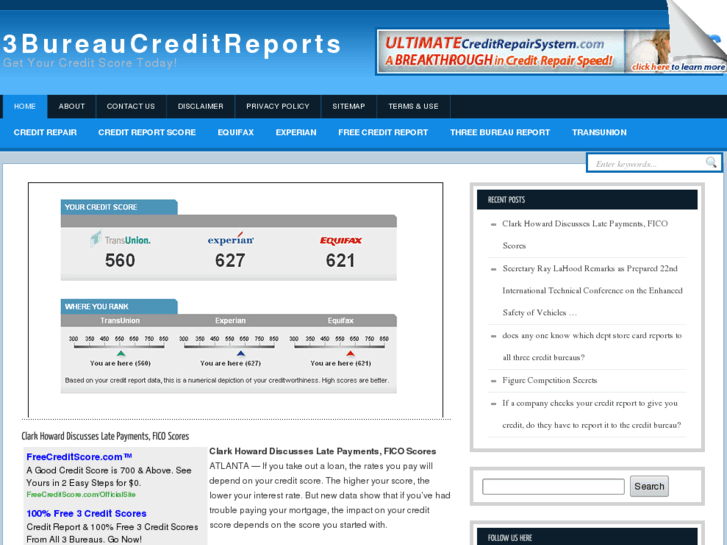Screen dimensions: 727x545
Task: Open the About page
Action: [71, 106]
